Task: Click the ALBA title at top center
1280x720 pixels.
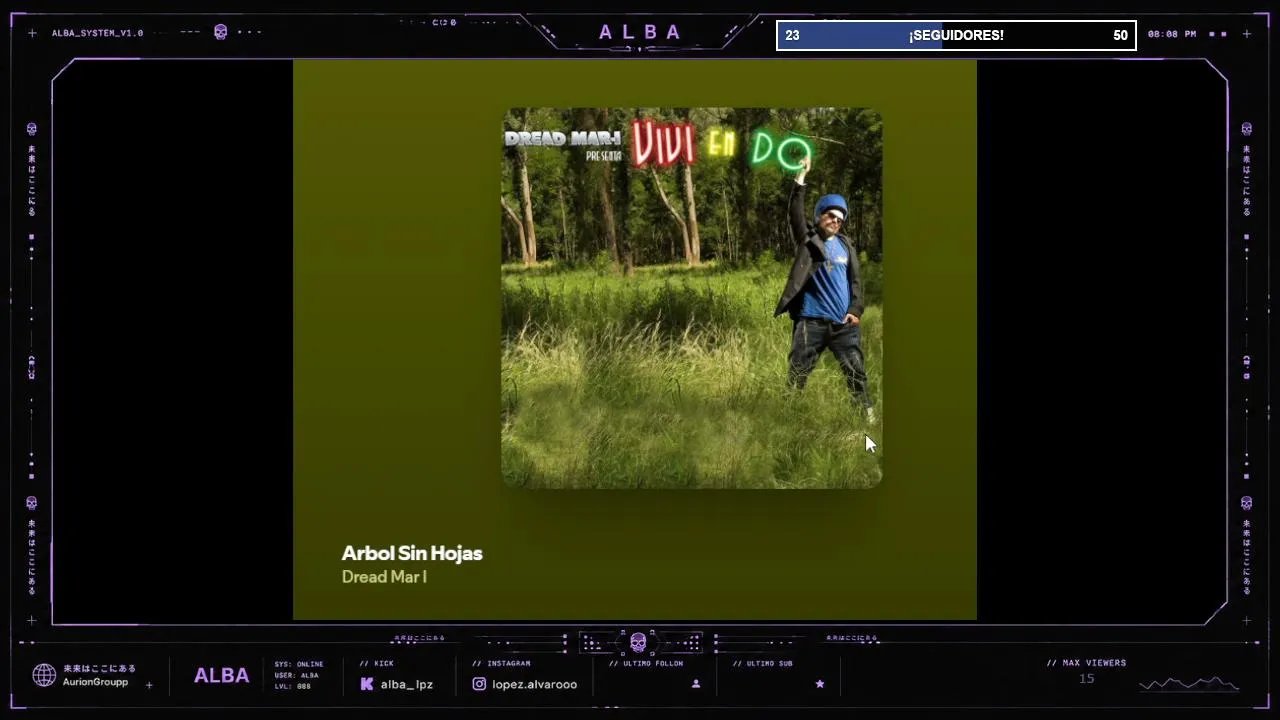Action: pos(640,32)
